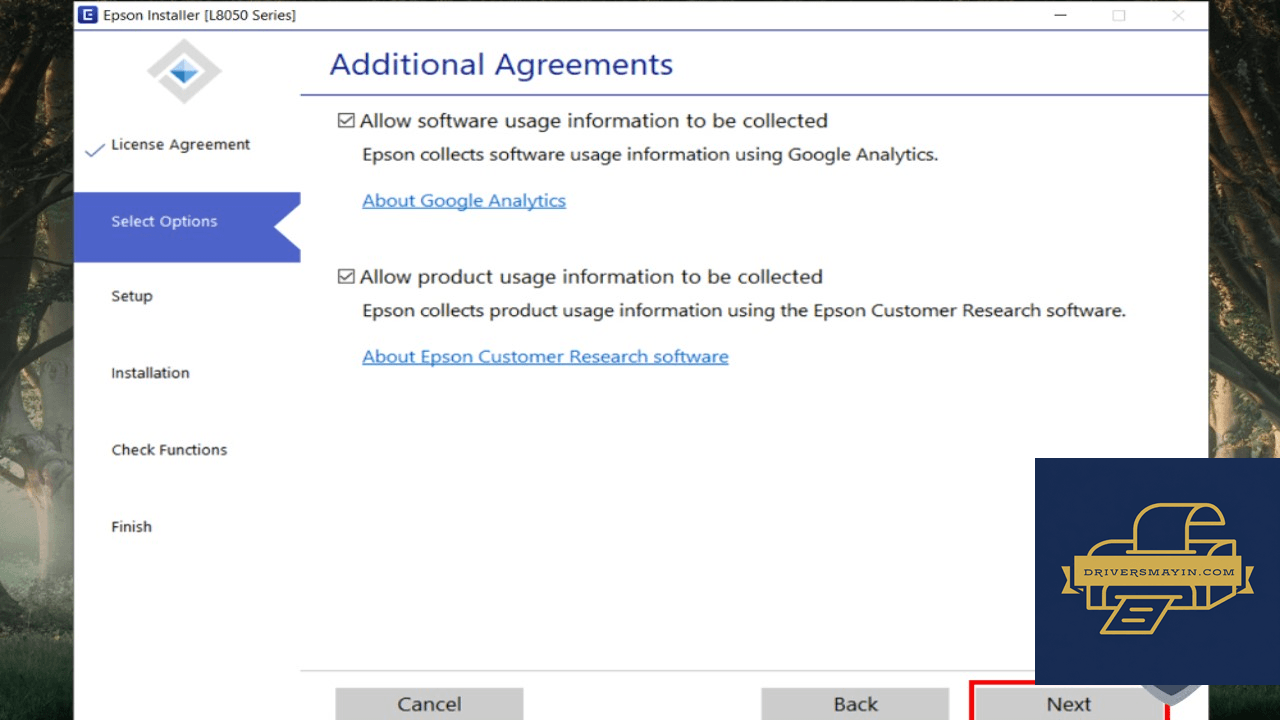The height and width of the screenshot is (720, 1280).
Task: Click the Additional Agreements heading
Action: [x=501, y=65]
